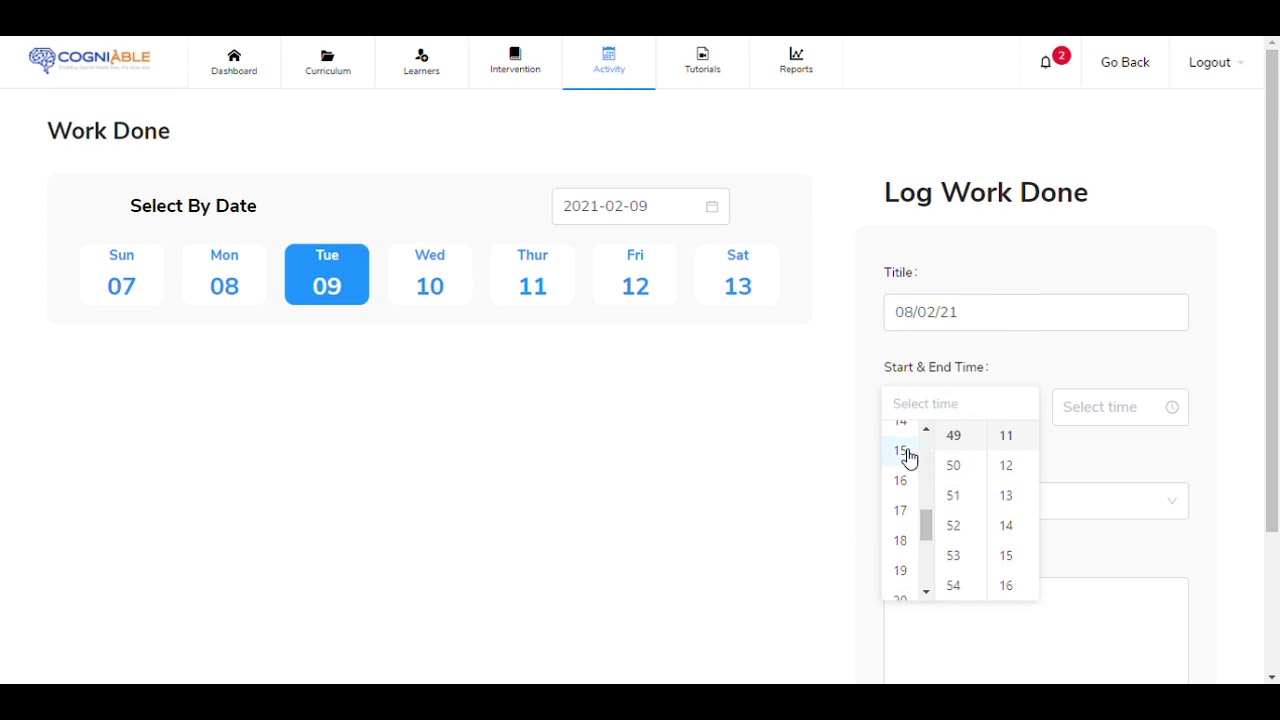Select Mon 08 day card
The height and width of the screenshot is (720, 1280).
coord(224,274)
